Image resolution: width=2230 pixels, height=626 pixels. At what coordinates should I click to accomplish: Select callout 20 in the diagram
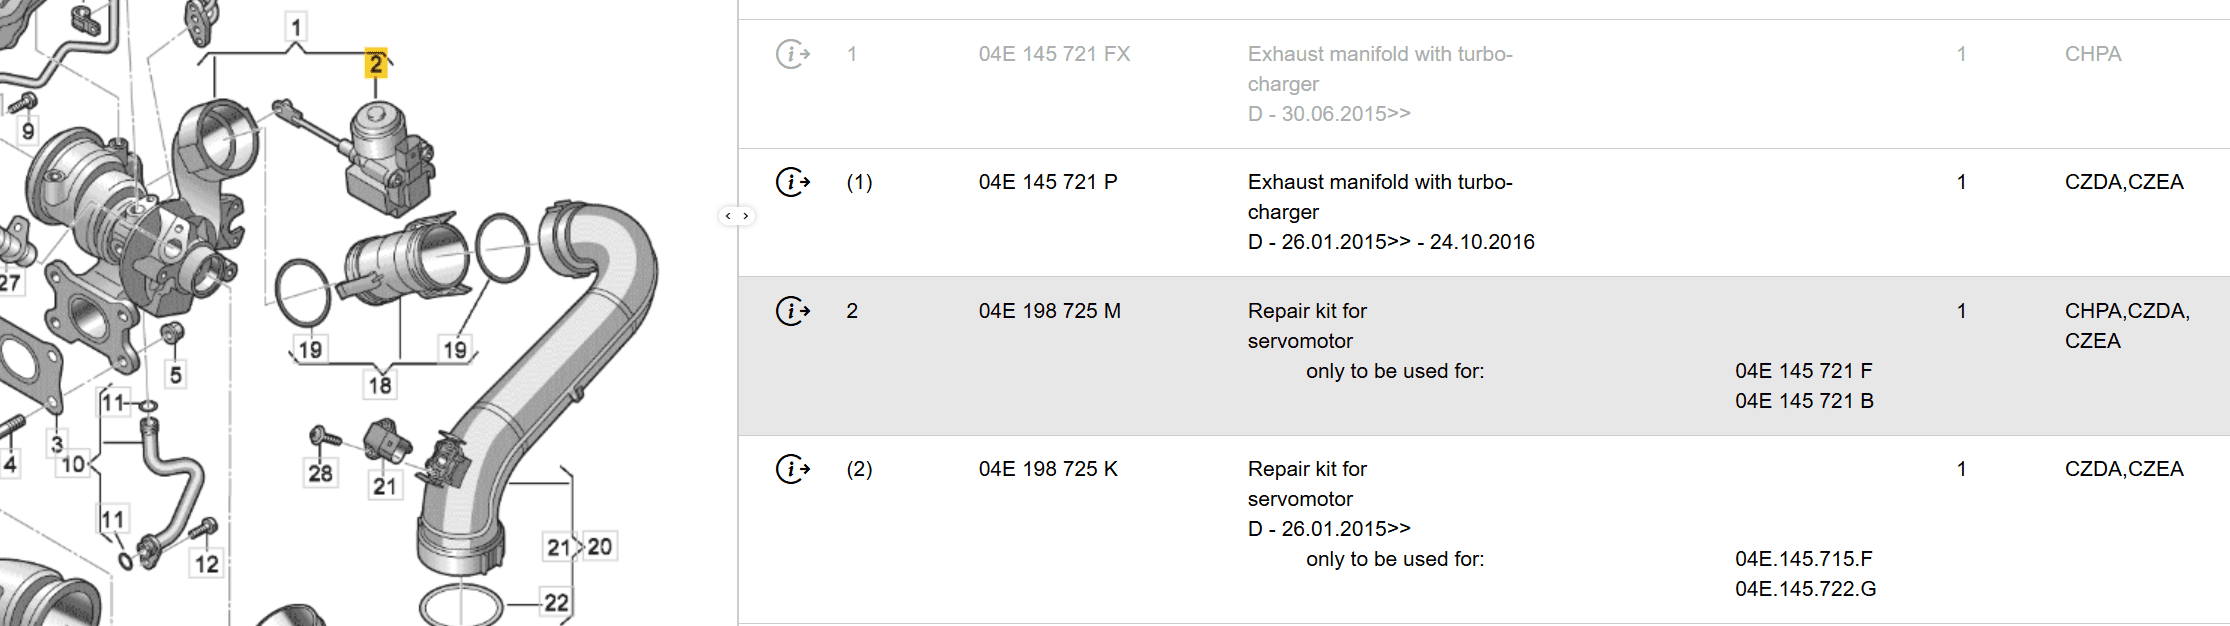click(600, 546)
